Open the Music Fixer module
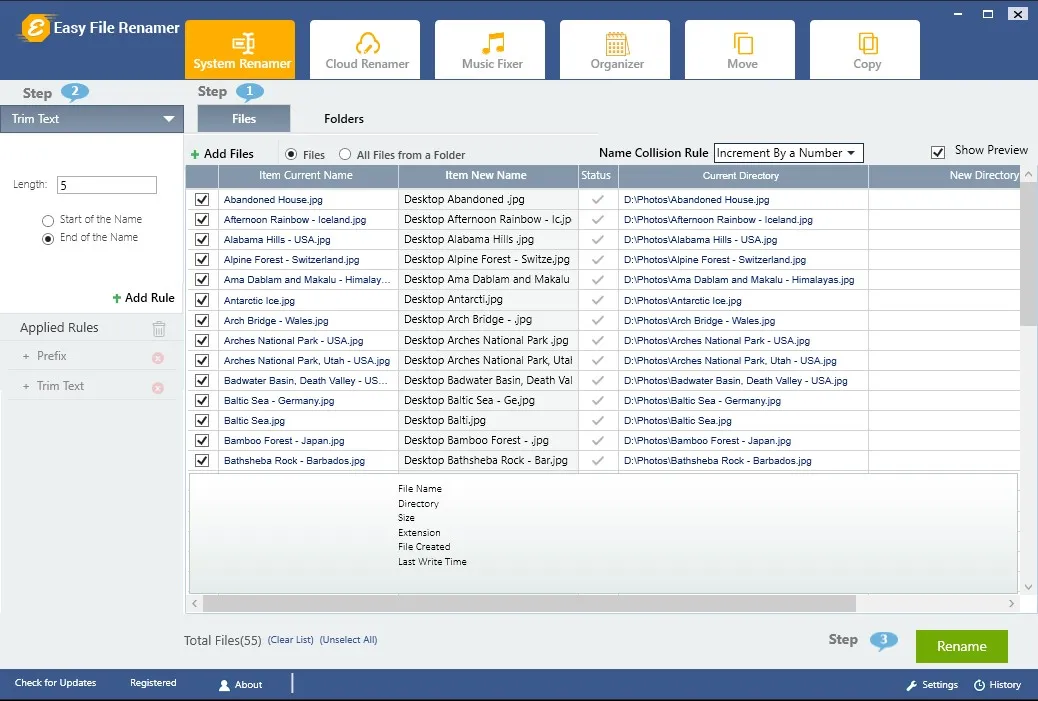Viewport: 1038px width, 701px height. coord(492,50)
